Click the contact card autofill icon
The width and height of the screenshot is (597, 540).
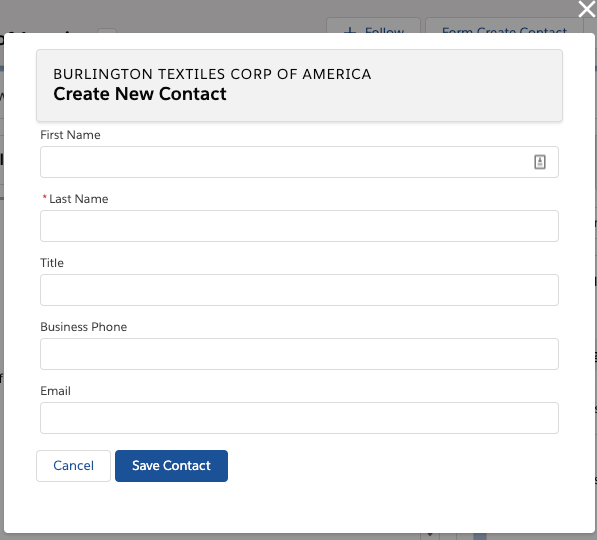pos(540,162)
